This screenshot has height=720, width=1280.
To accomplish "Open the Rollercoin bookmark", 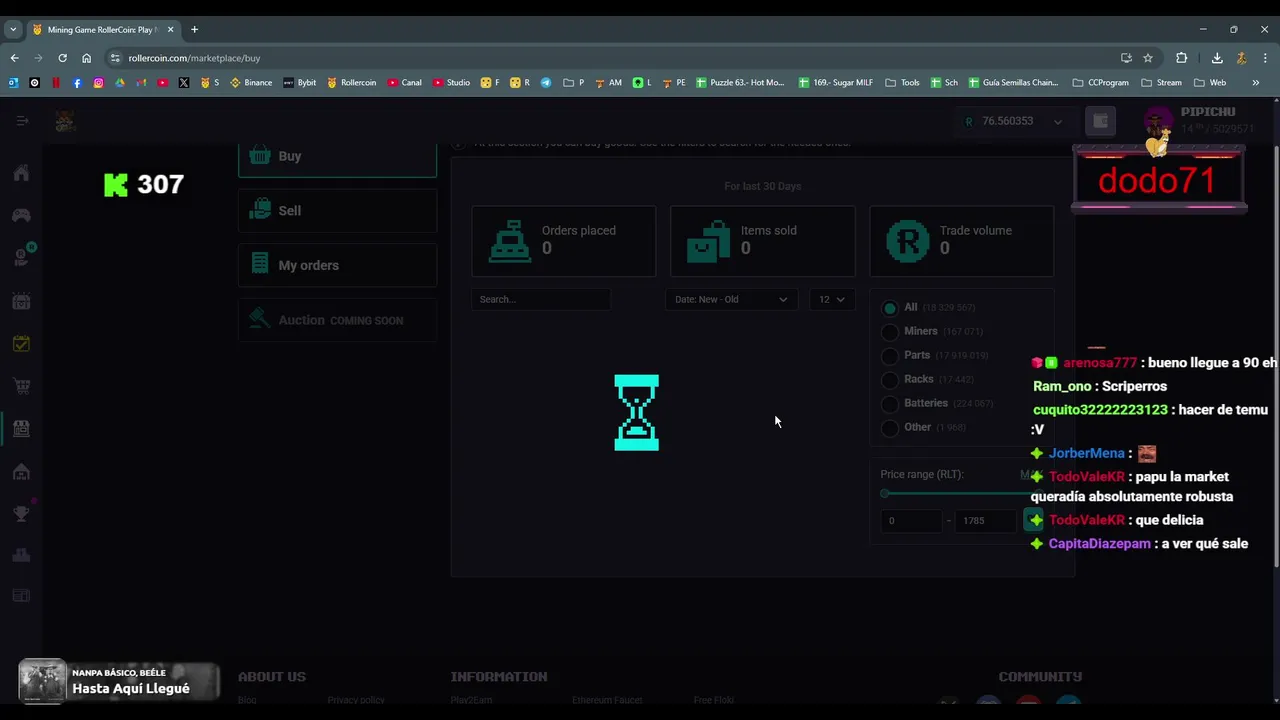I will click(351, 83).
